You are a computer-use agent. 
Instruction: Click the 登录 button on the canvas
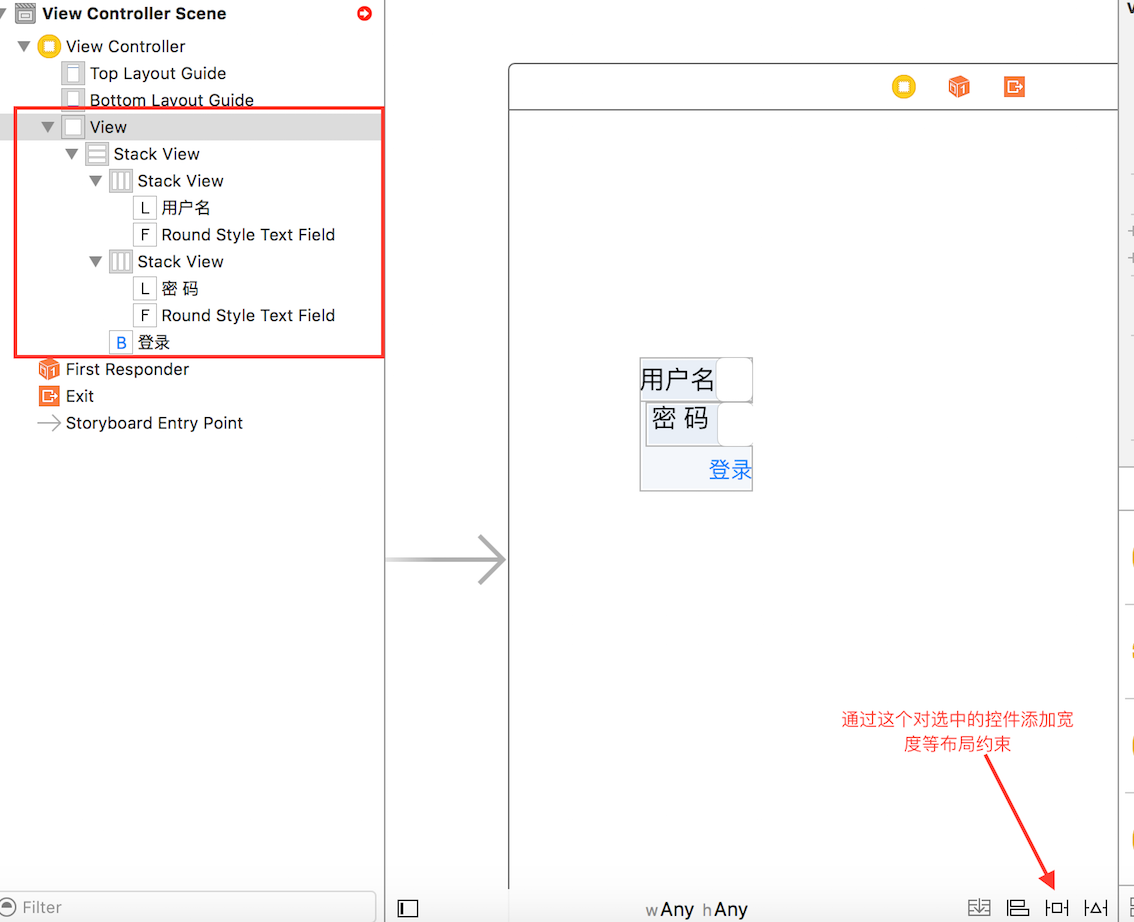730,469
